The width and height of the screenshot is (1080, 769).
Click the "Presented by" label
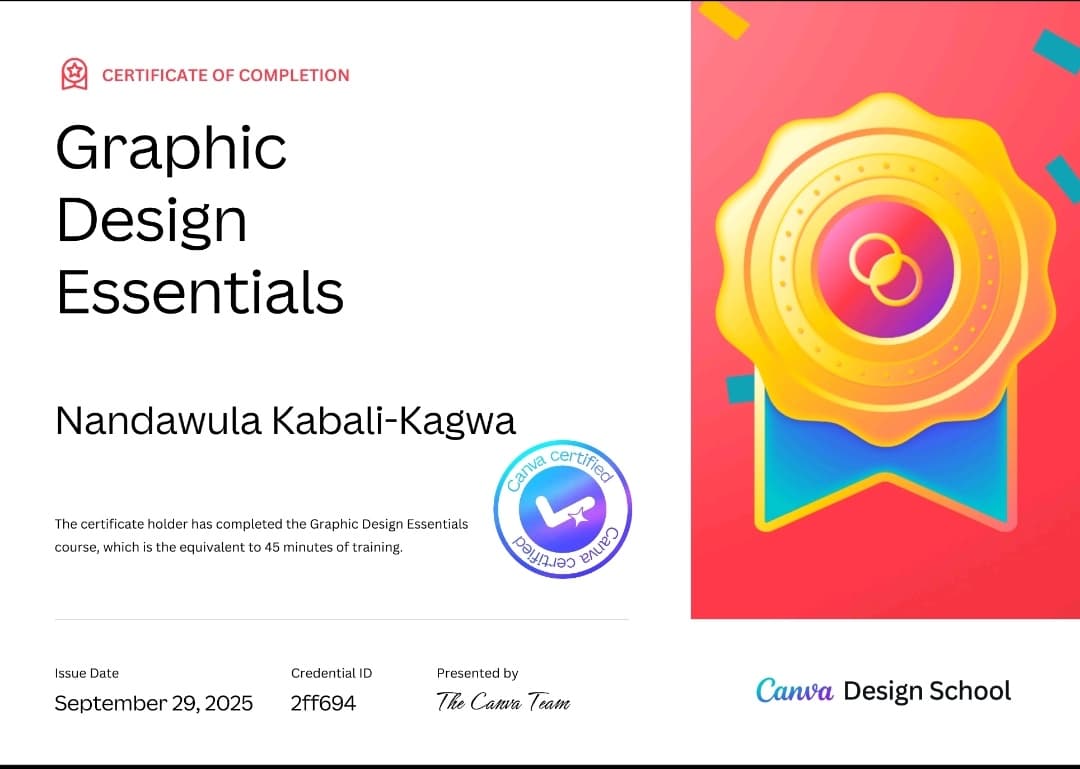[477, 673]
